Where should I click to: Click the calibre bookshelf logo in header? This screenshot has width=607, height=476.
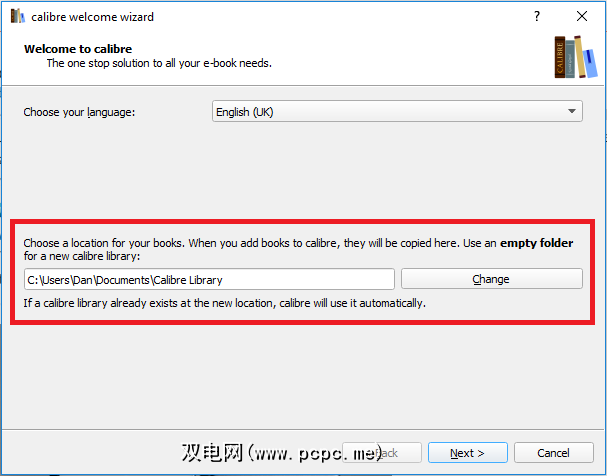[x=576, y=57]
